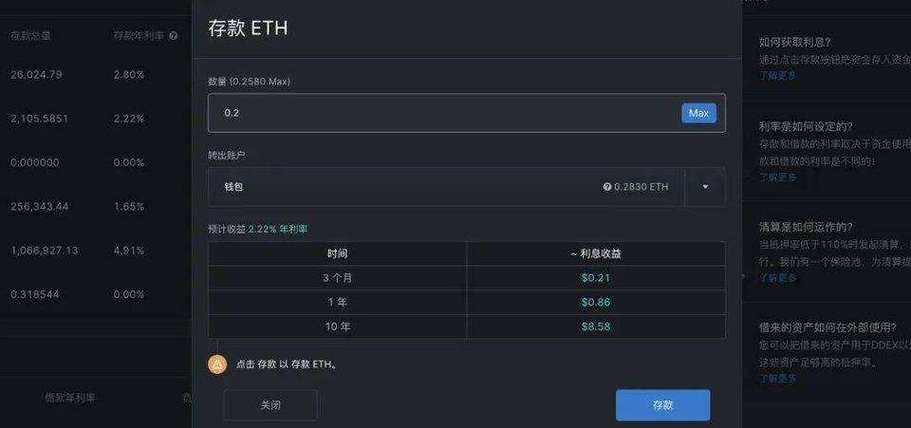The image size is (911, 428).
Task: Click the Max amount button
Action: click(698, 113)
